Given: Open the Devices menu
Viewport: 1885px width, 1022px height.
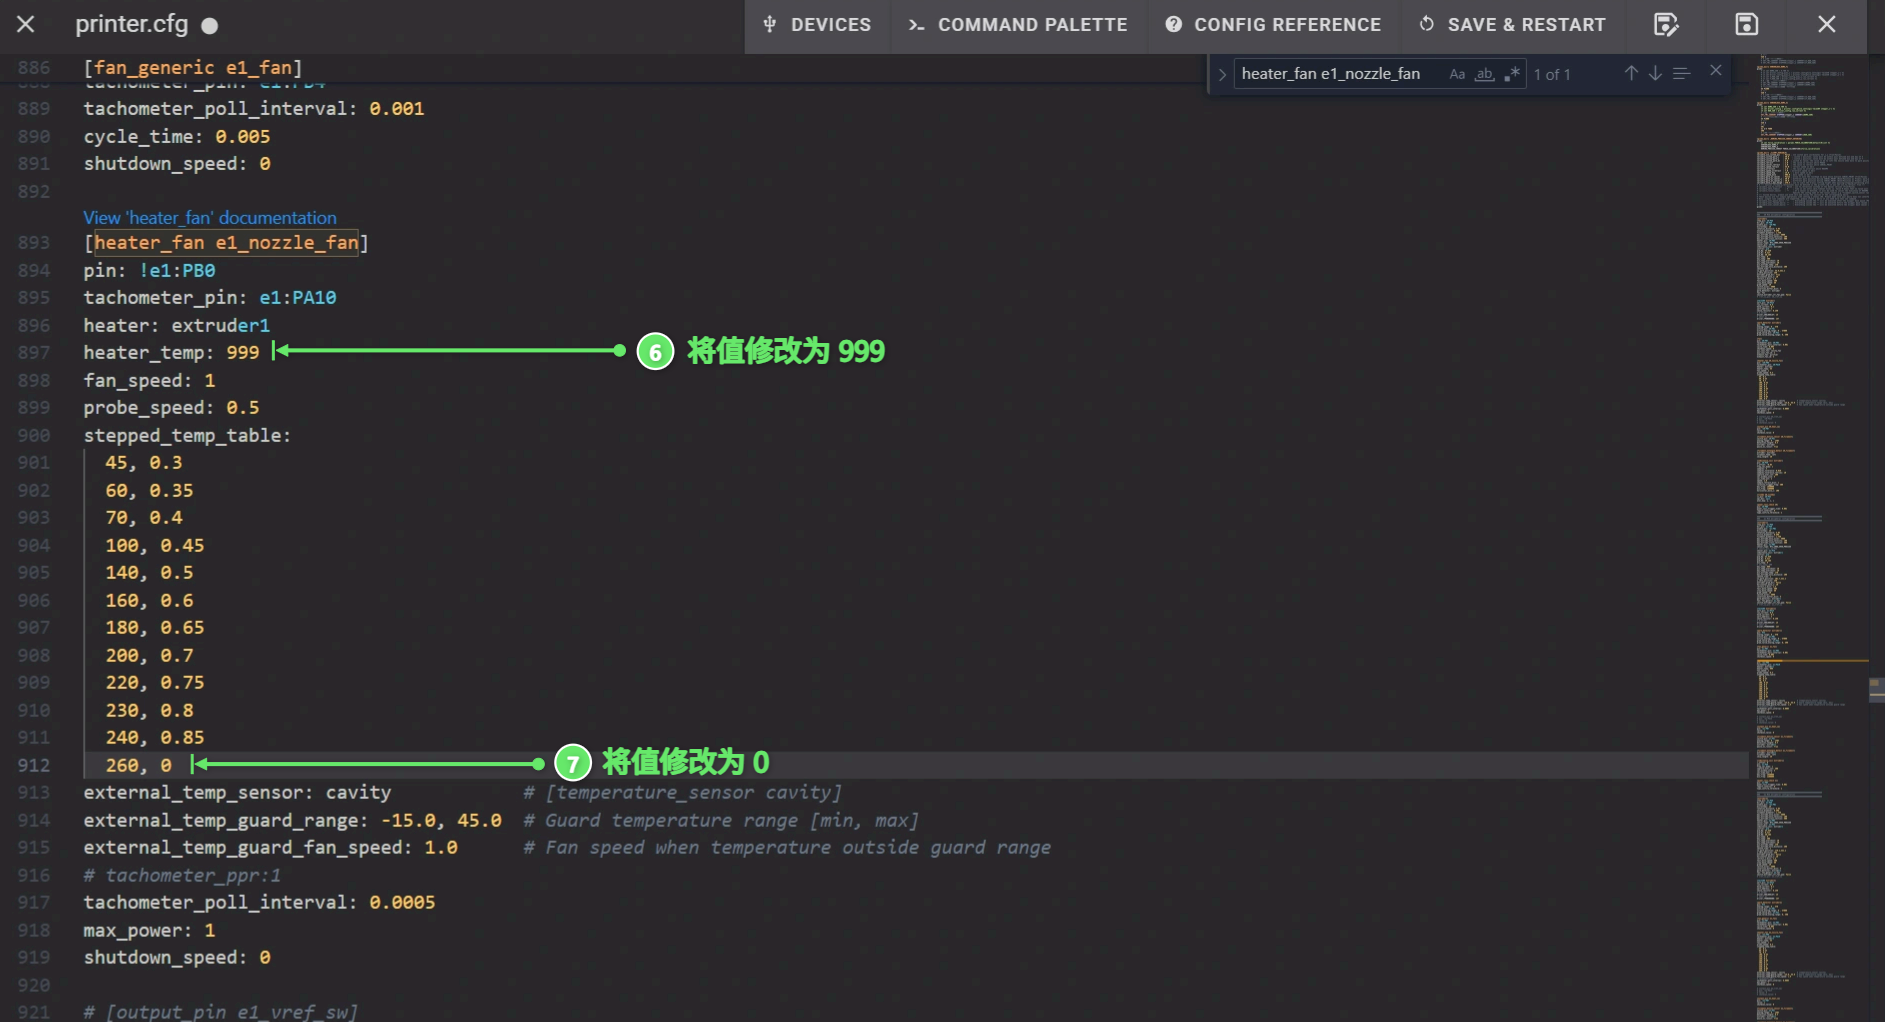Looking at the screenshot, I should click(x=817, y=25).
